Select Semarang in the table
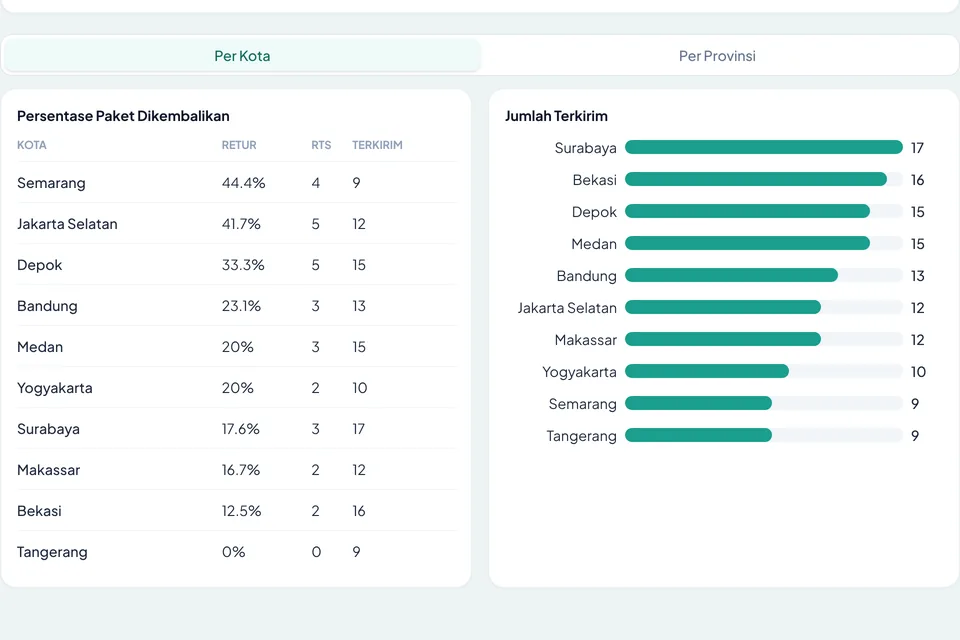960x640 pixels. click(51, 183)
